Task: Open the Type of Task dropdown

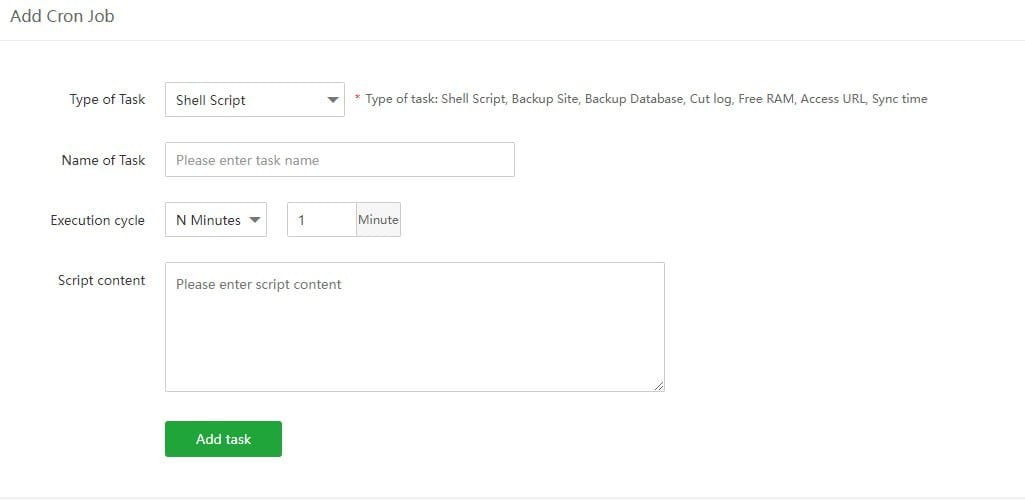Action: (x=254, y=100)
